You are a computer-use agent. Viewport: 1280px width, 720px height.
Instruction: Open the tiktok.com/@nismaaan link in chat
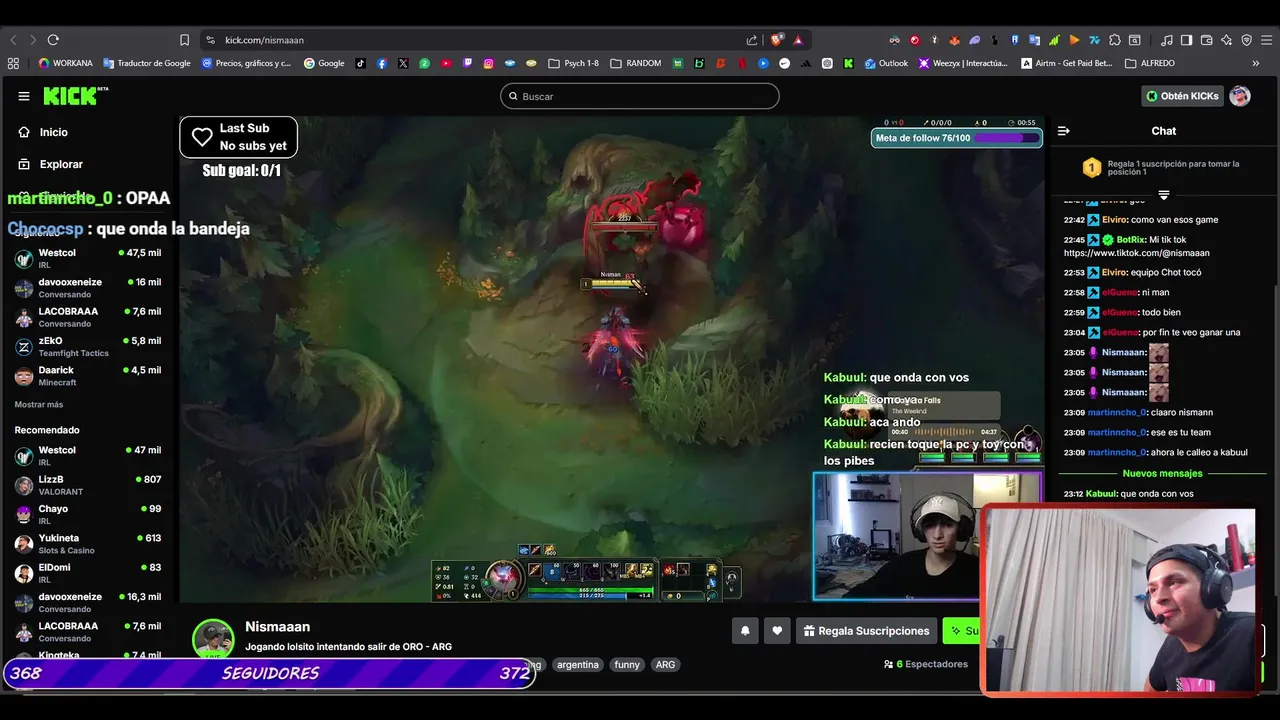click(1137, 253)
